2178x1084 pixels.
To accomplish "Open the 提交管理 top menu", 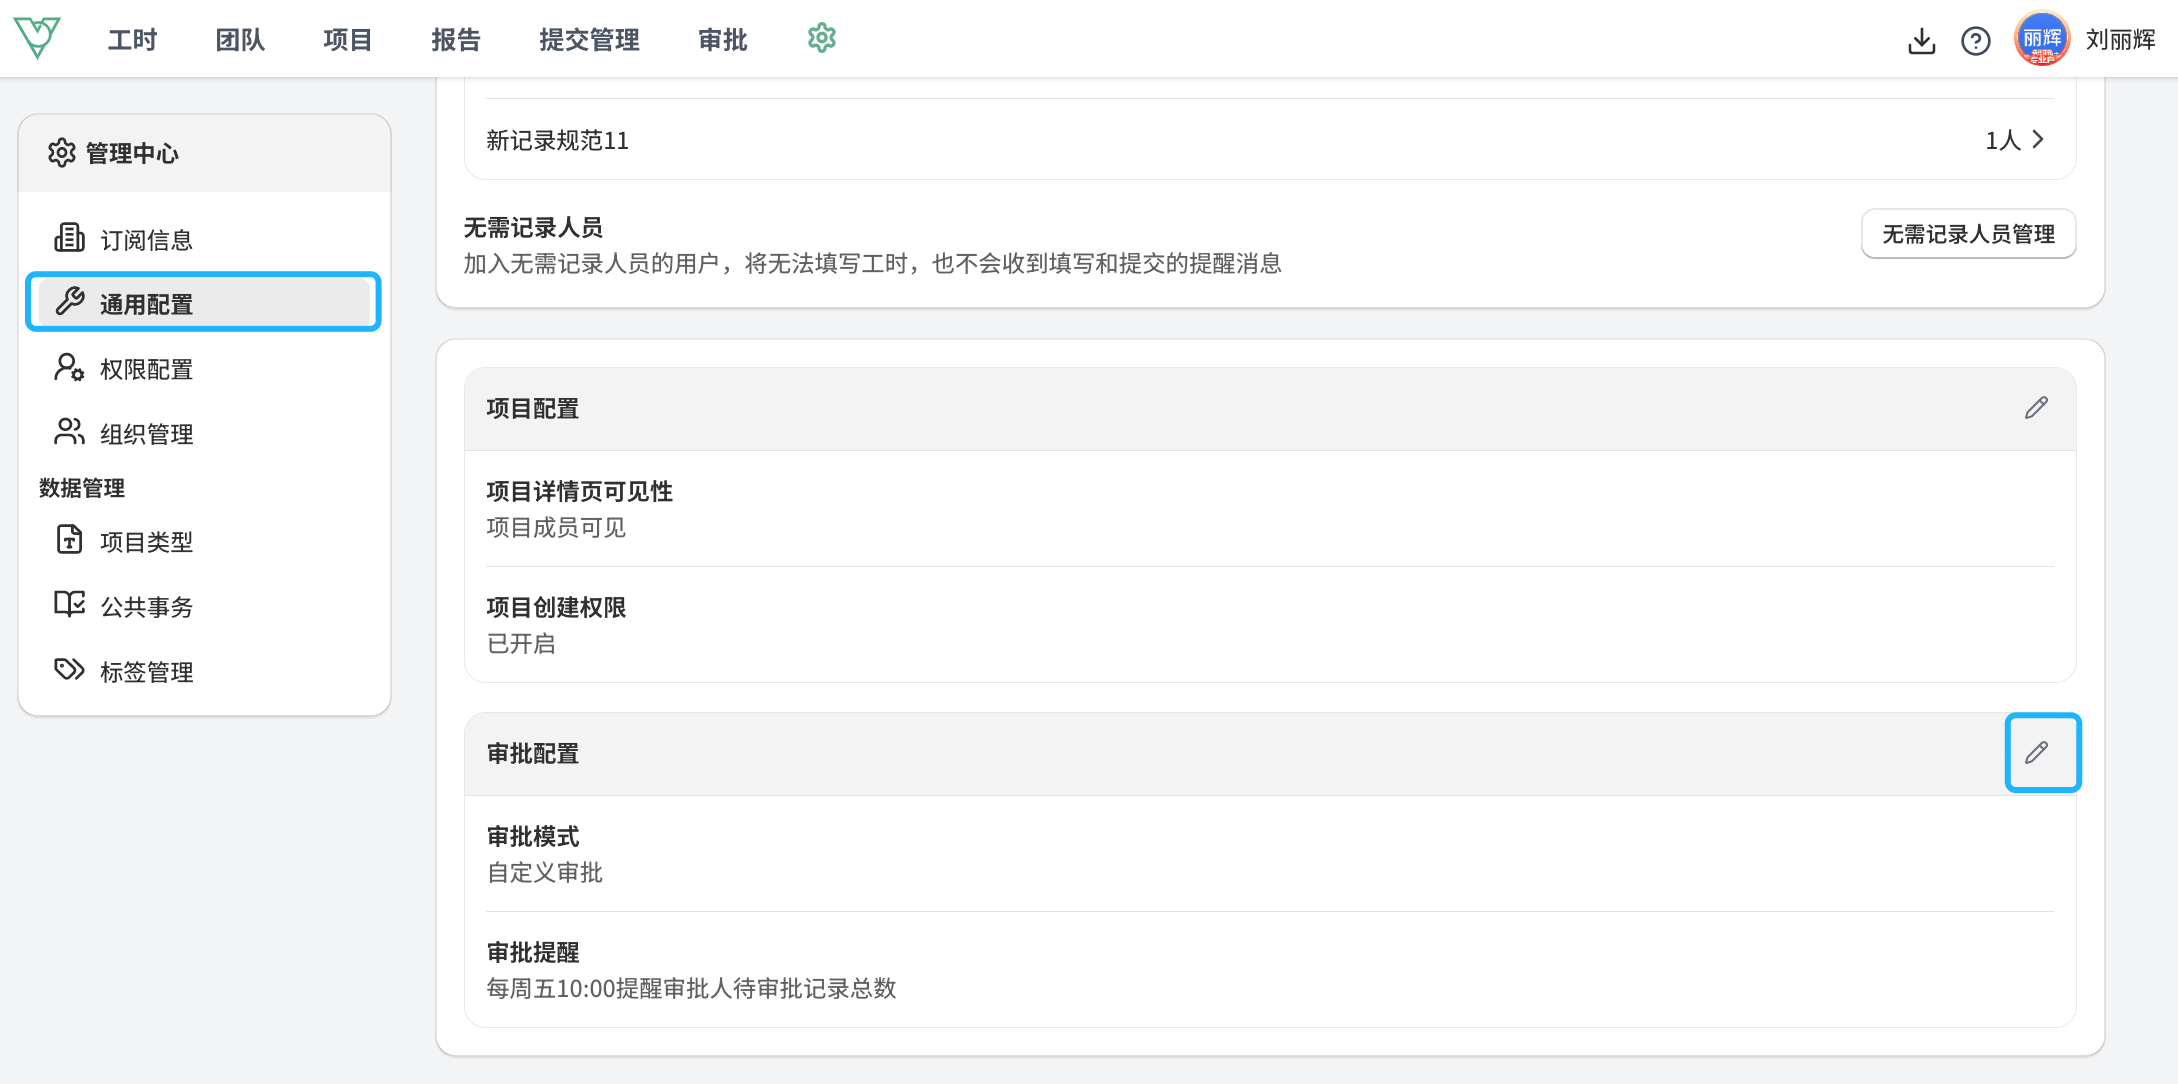I will pos(589,40).
